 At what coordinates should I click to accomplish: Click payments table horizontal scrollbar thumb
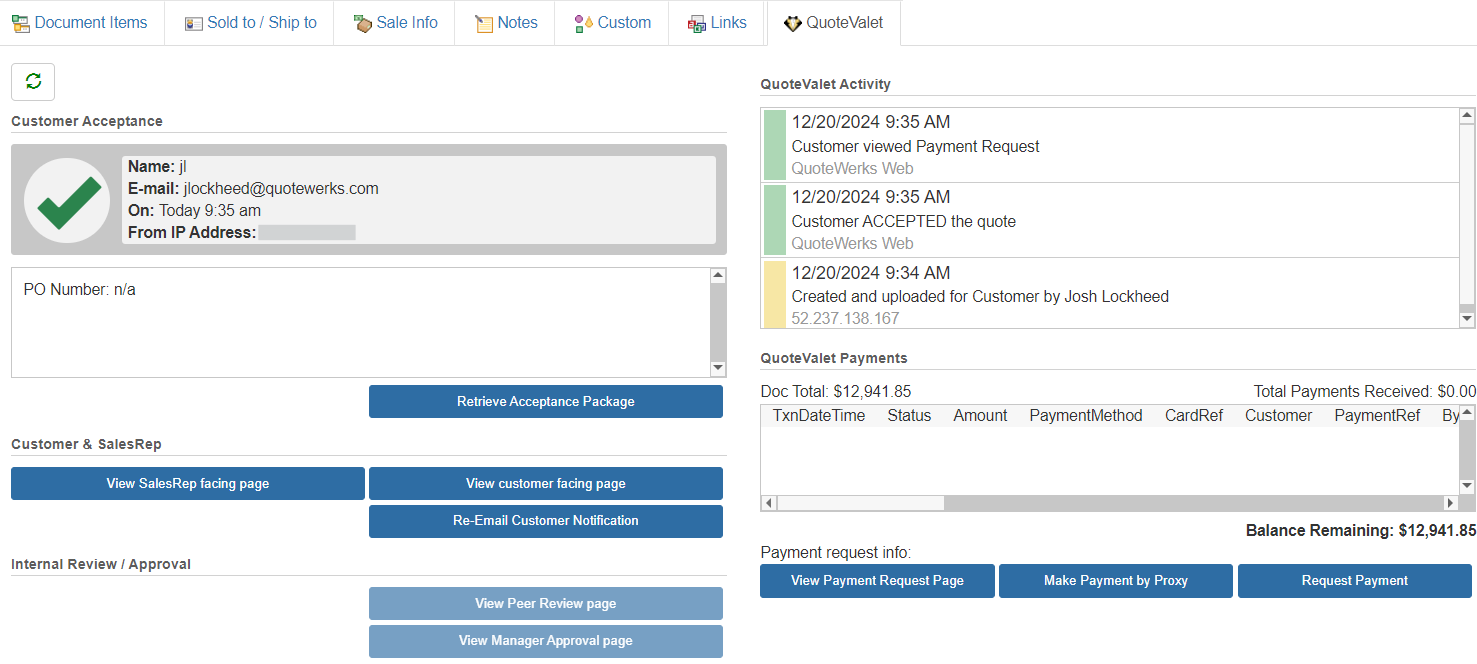click(x=861, y=503)
